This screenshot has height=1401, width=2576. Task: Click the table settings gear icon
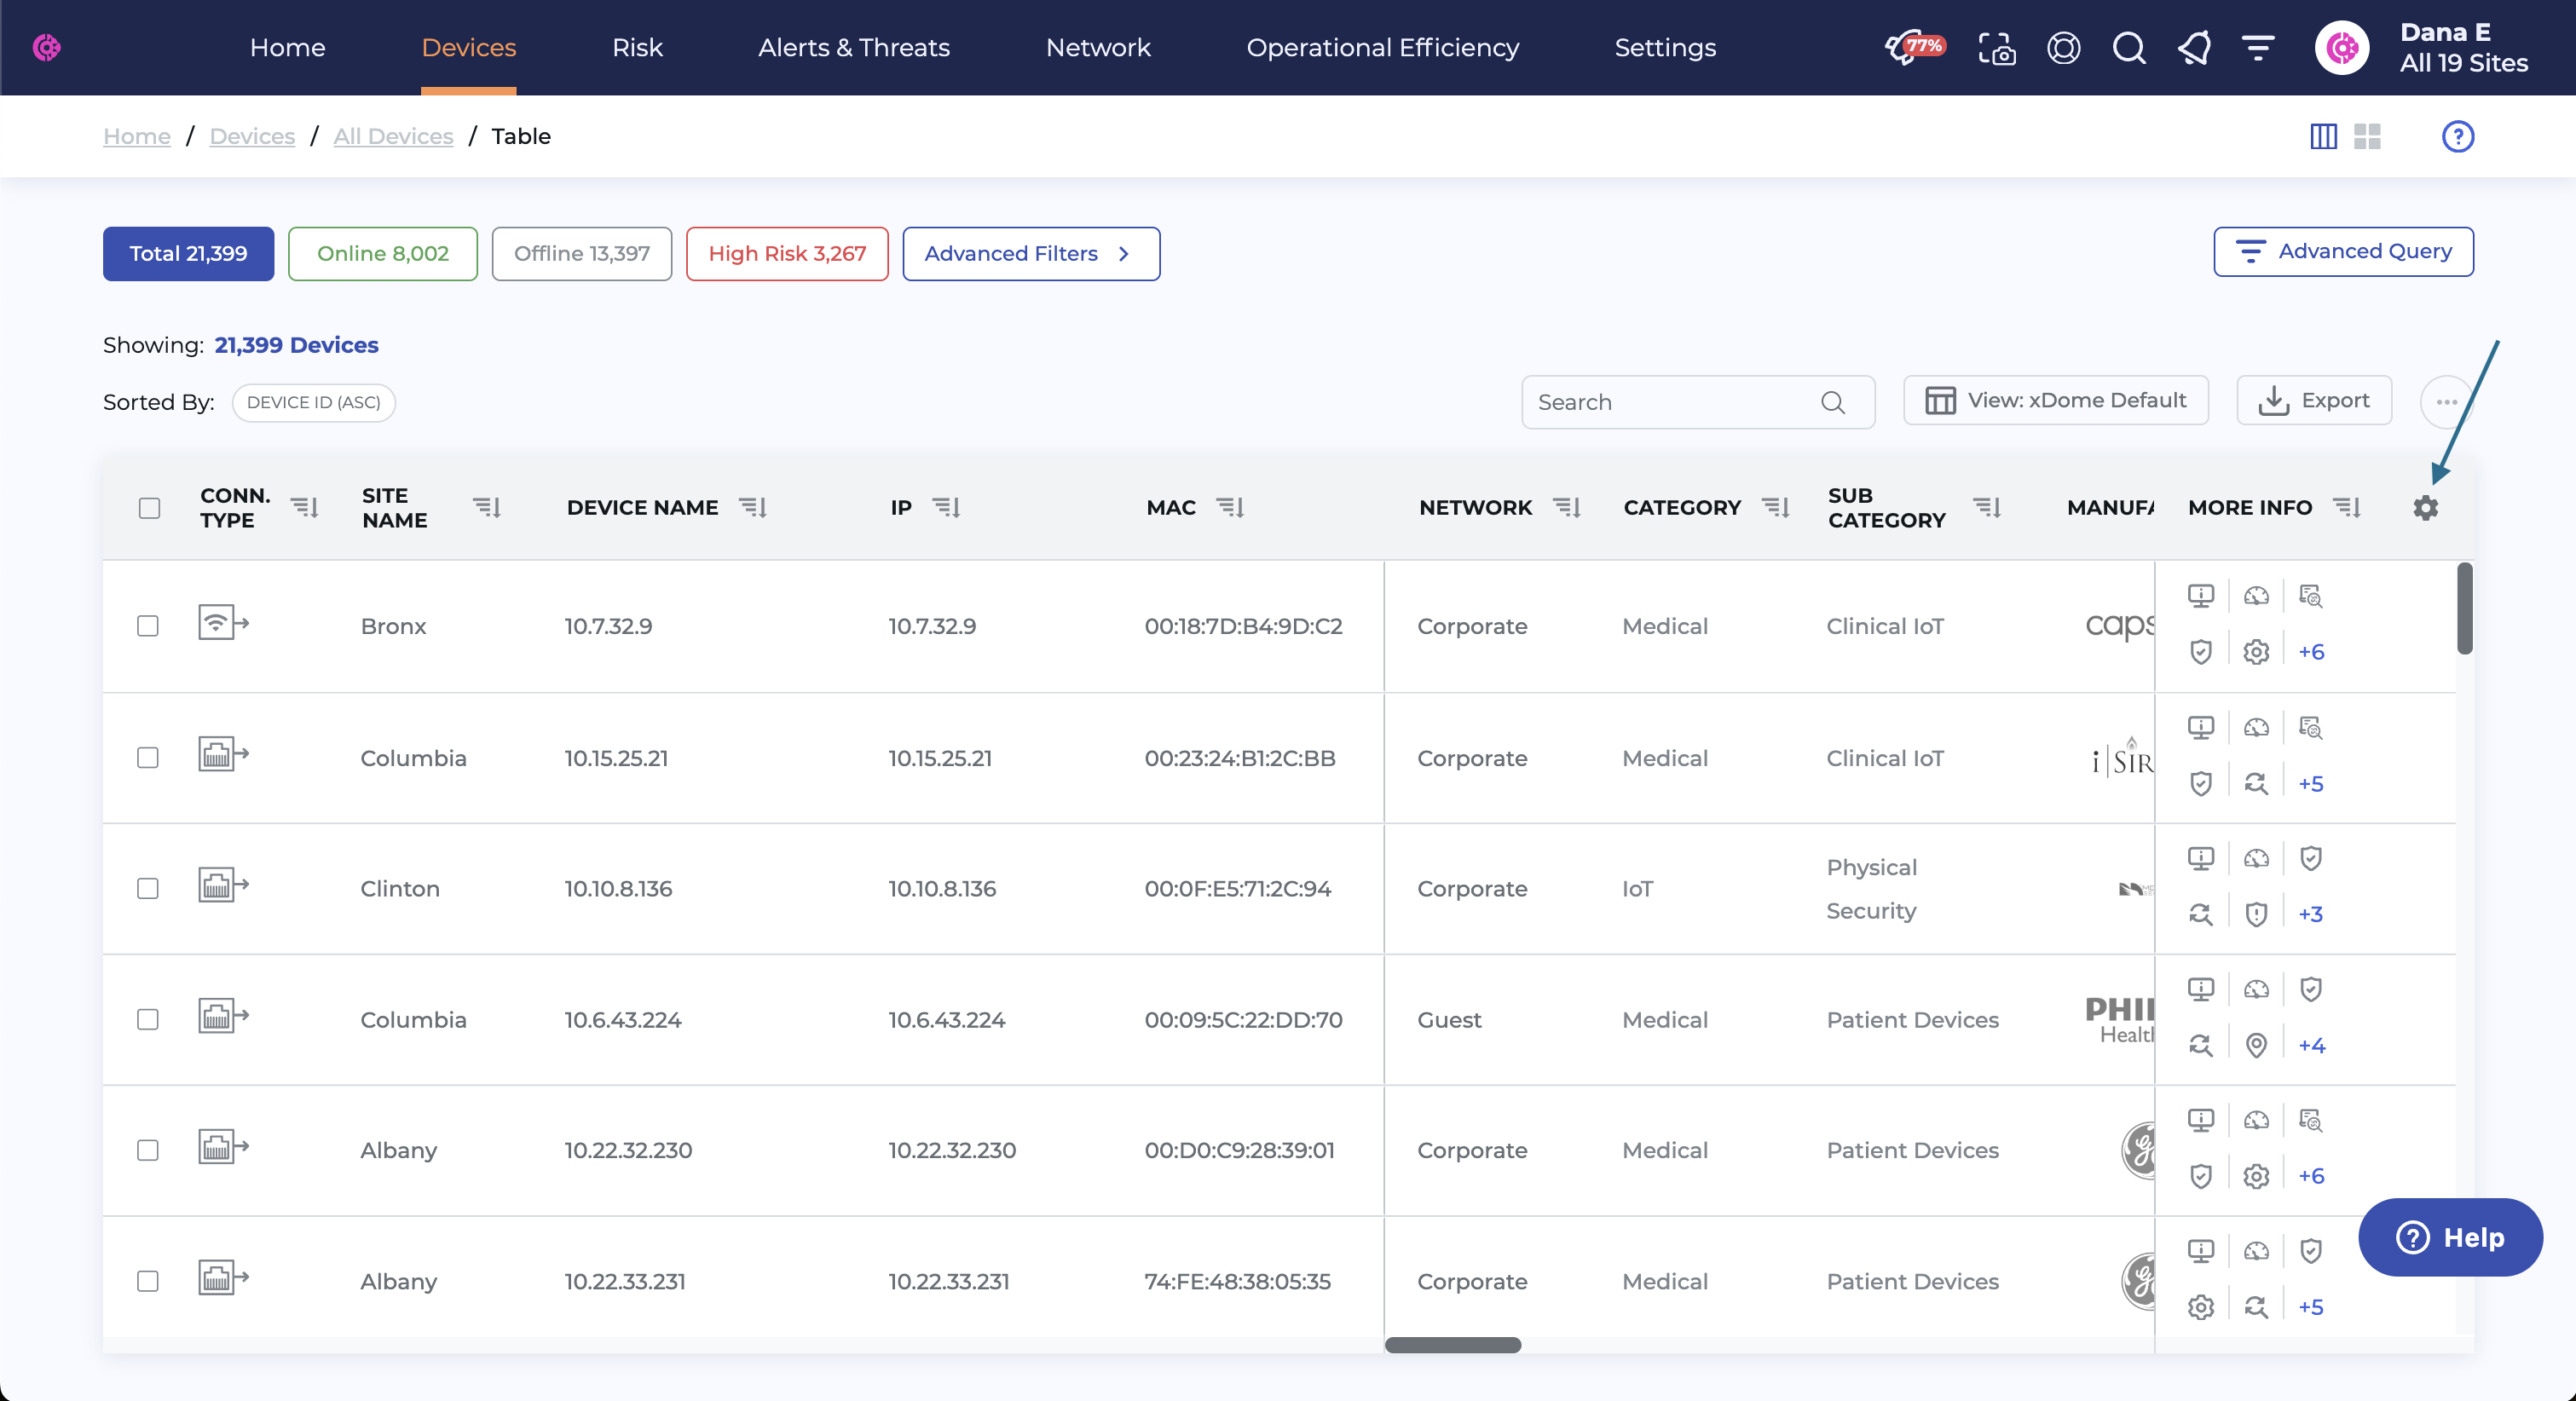(2425, 508)
